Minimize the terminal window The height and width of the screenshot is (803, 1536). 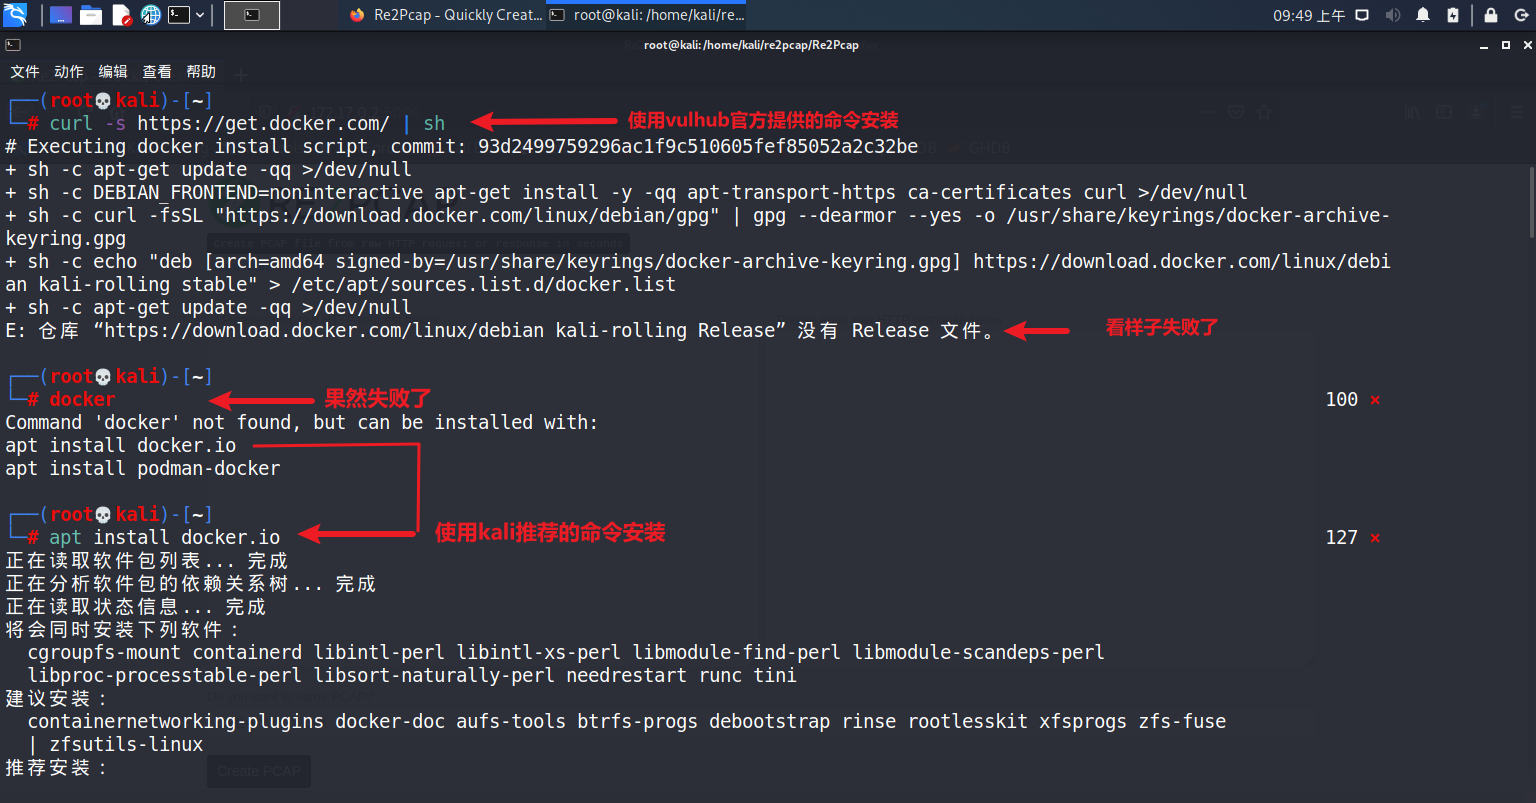pos(1486,45)
